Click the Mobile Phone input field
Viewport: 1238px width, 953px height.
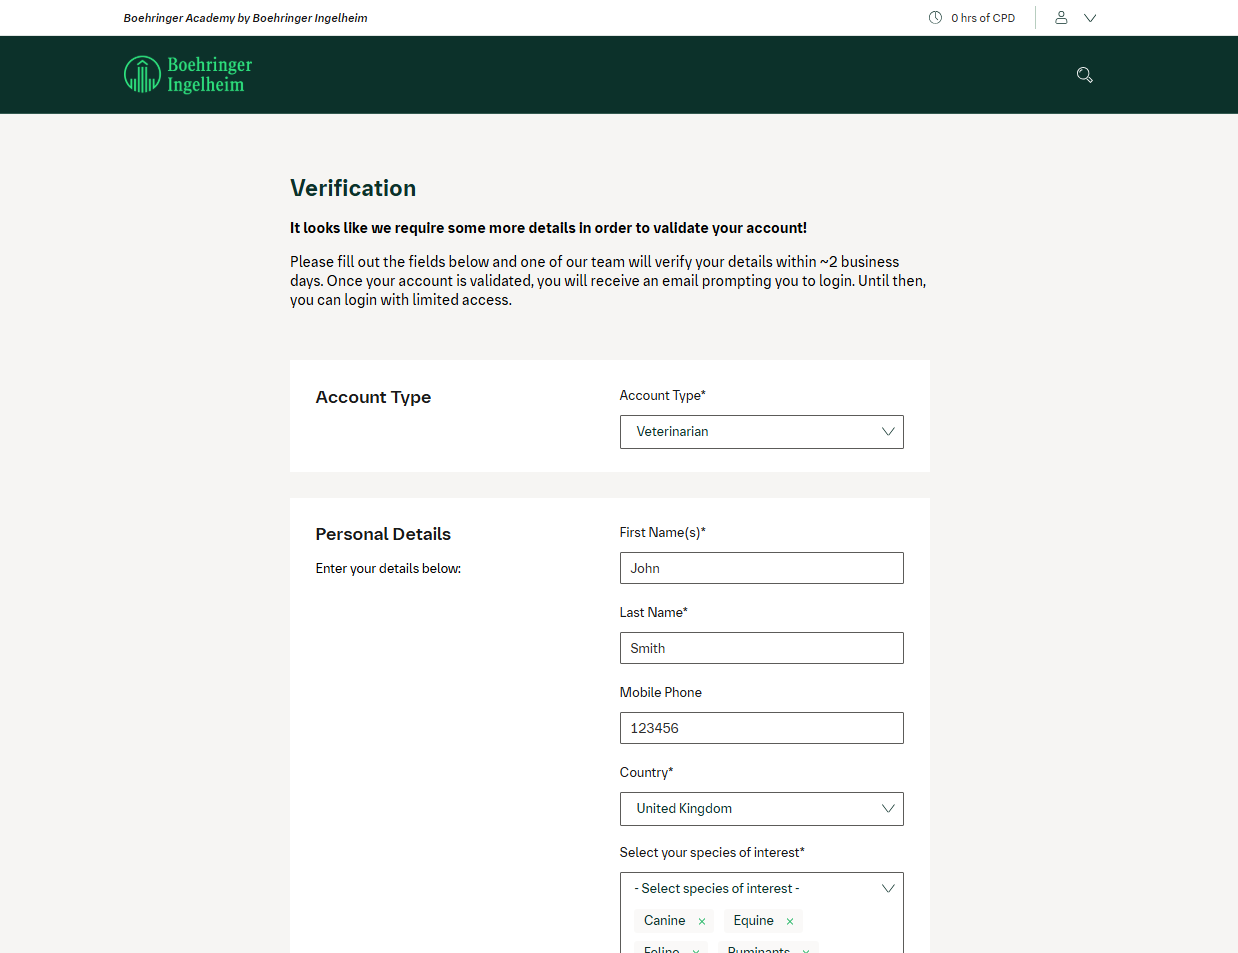(761, 727)
